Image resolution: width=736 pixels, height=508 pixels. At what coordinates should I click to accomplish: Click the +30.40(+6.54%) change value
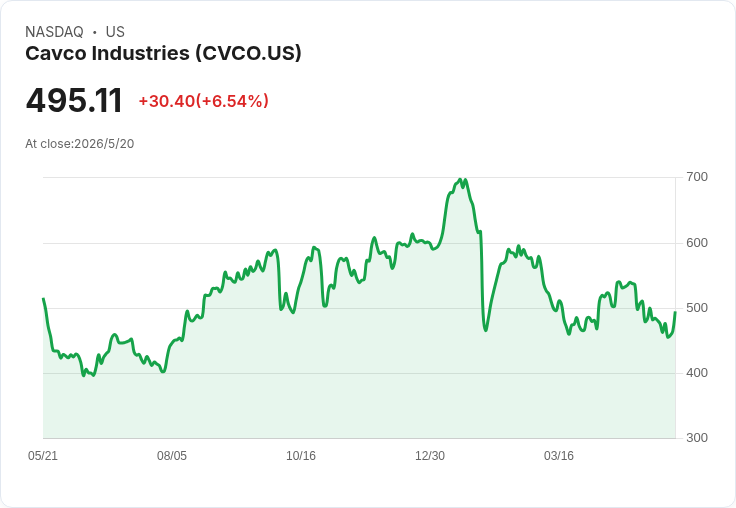[204, 101]
